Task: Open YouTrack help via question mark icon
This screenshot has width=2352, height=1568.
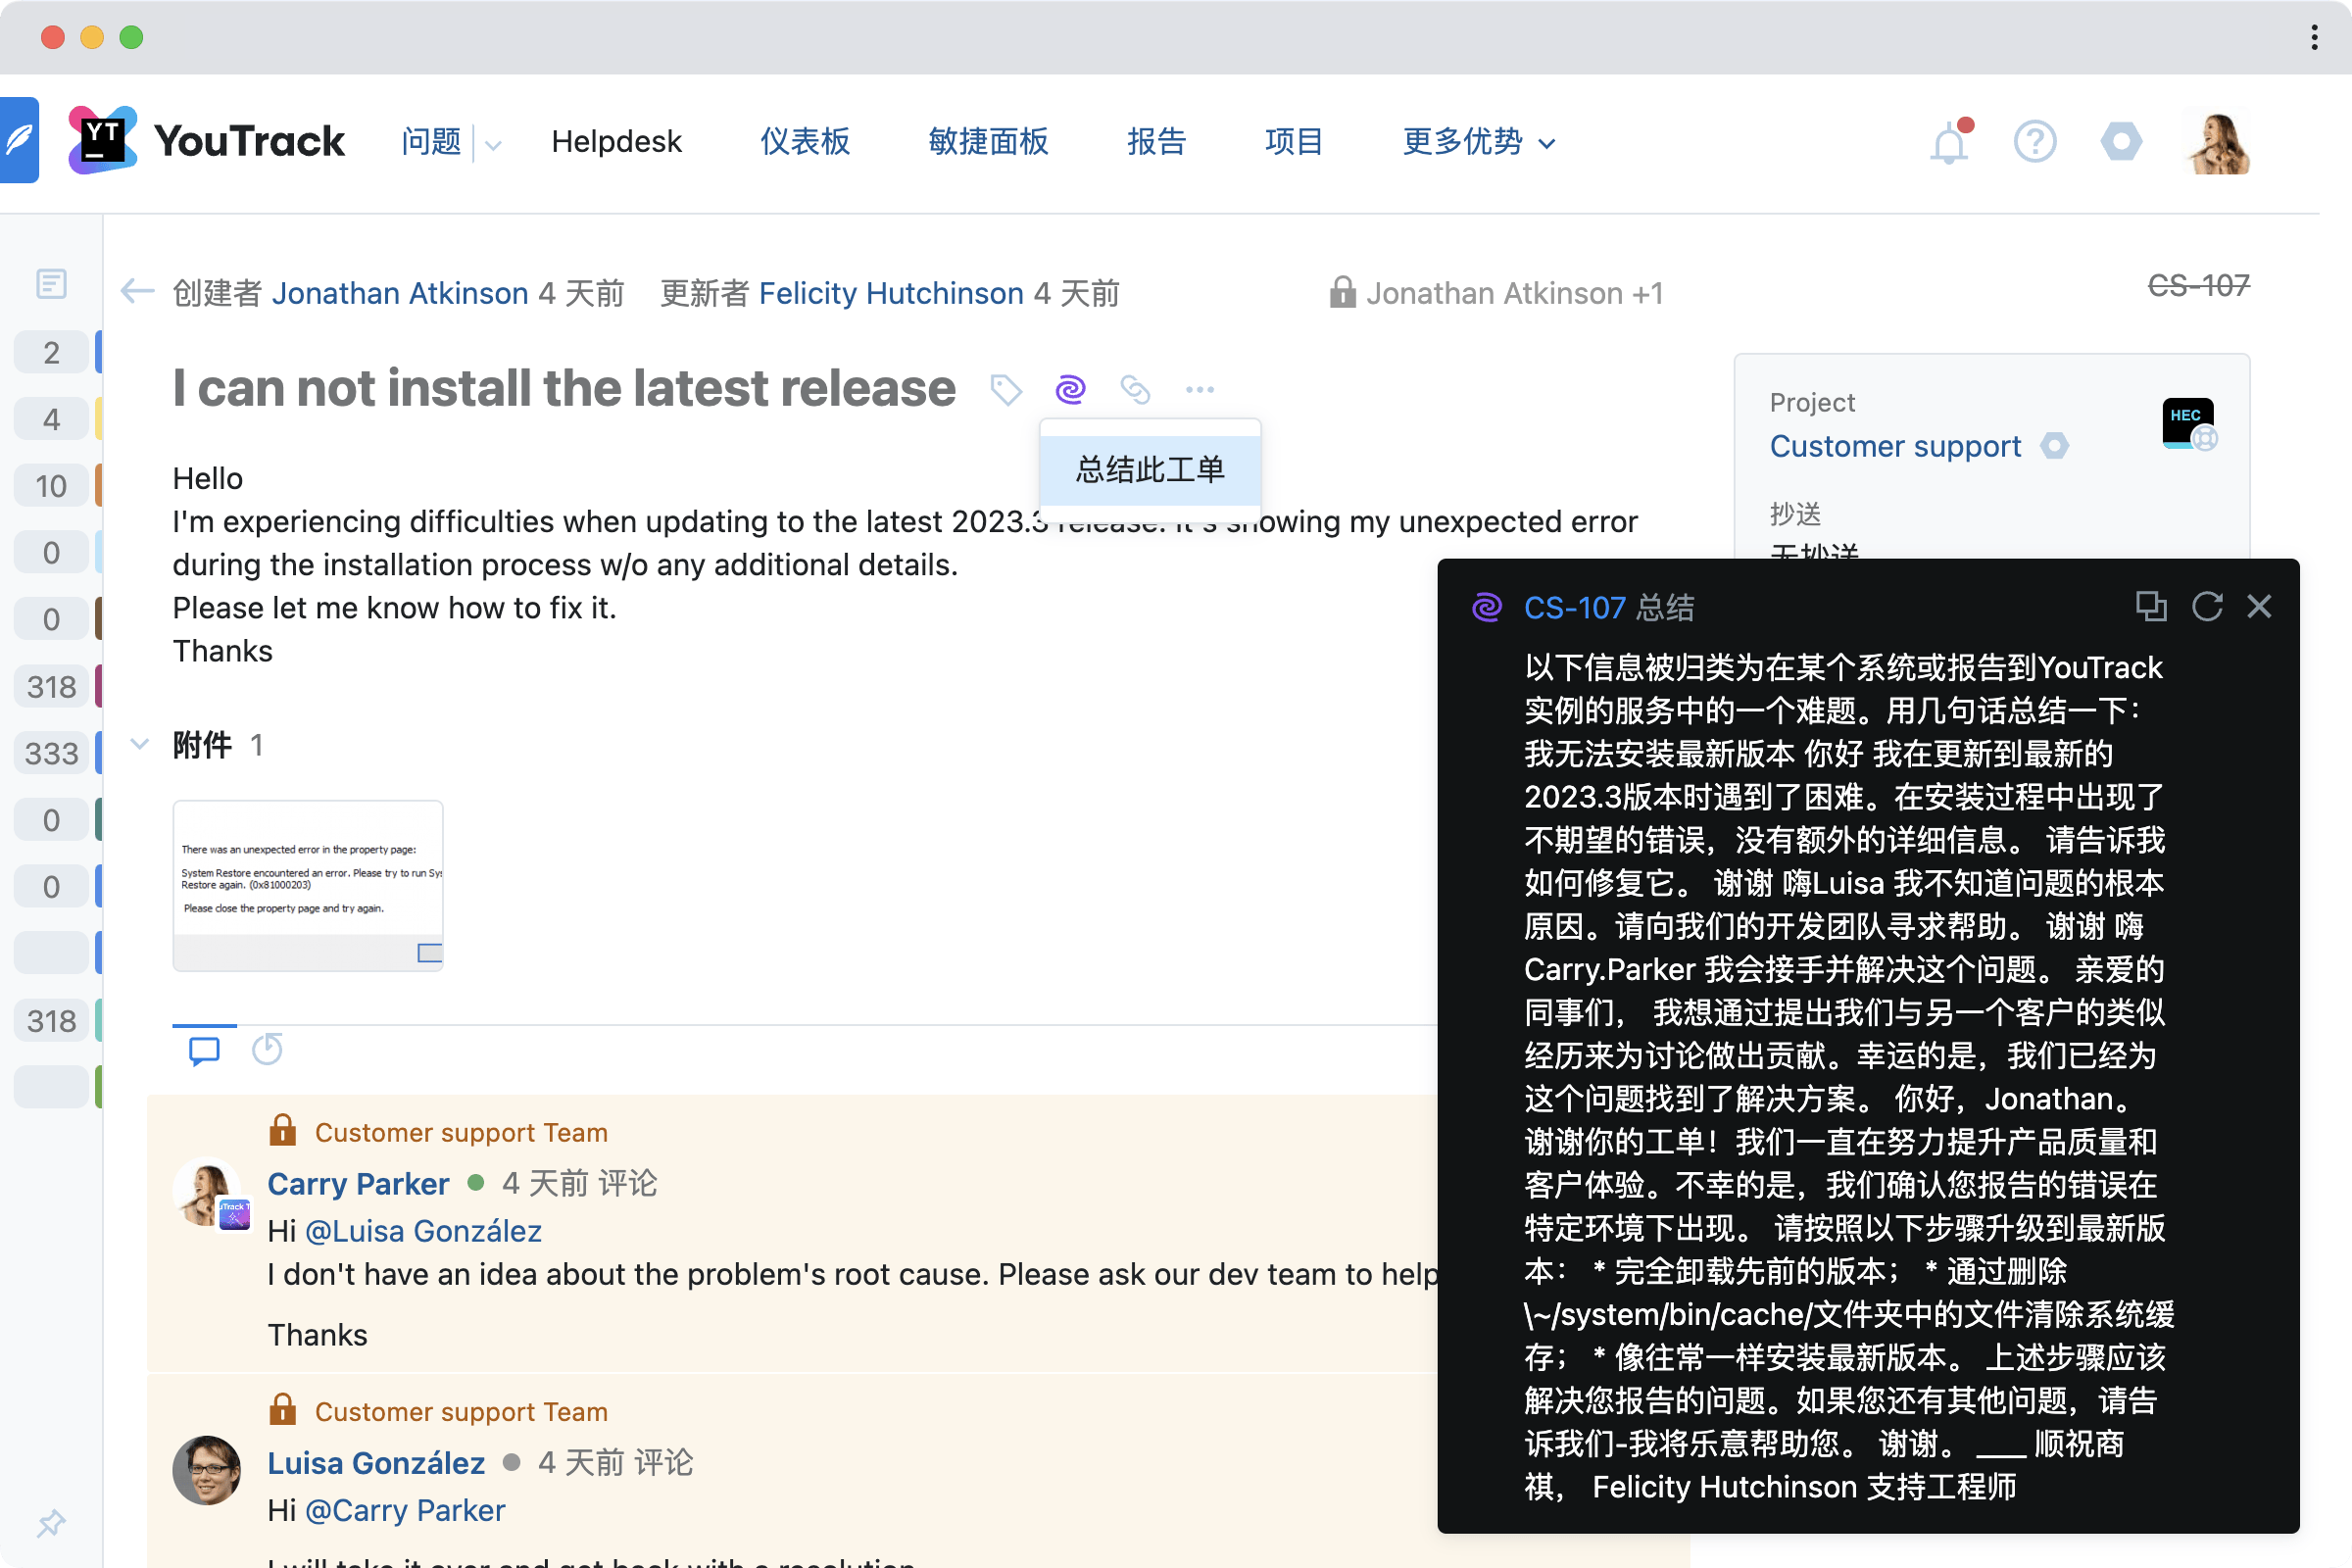Action: pyautogui.click(x=2035, y=141)
